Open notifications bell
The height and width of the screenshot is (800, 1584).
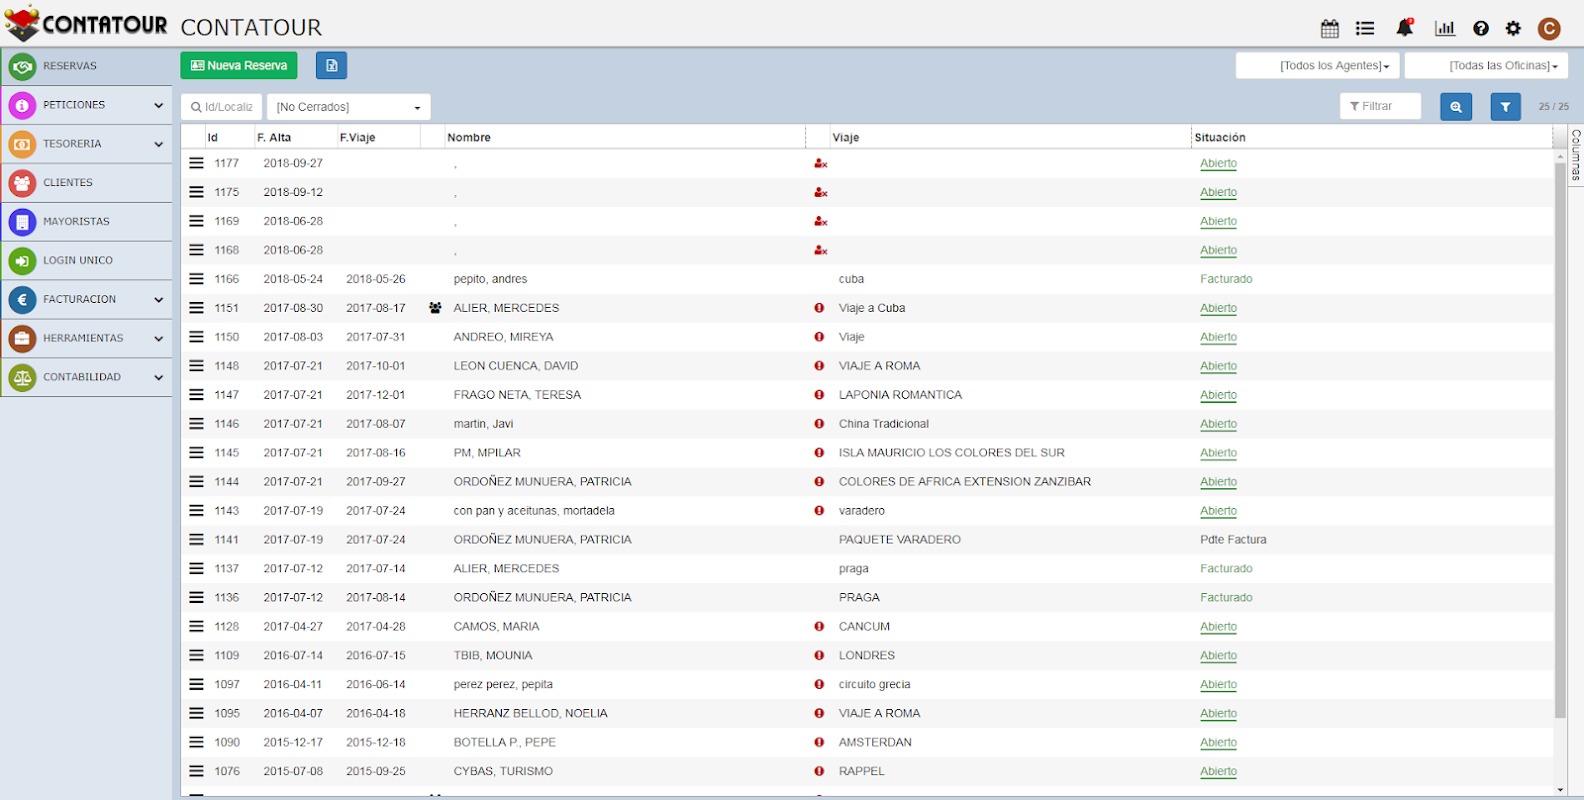click(1405, 28)
